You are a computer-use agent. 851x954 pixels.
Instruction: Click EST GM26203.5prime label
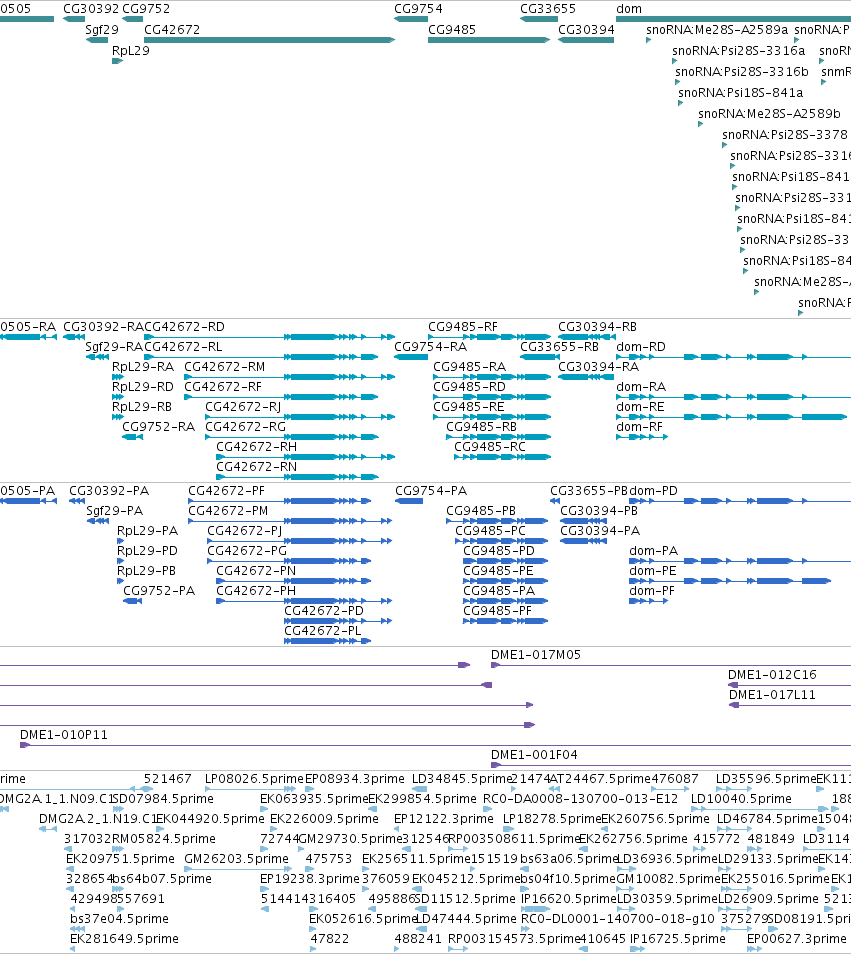(236, 858)
